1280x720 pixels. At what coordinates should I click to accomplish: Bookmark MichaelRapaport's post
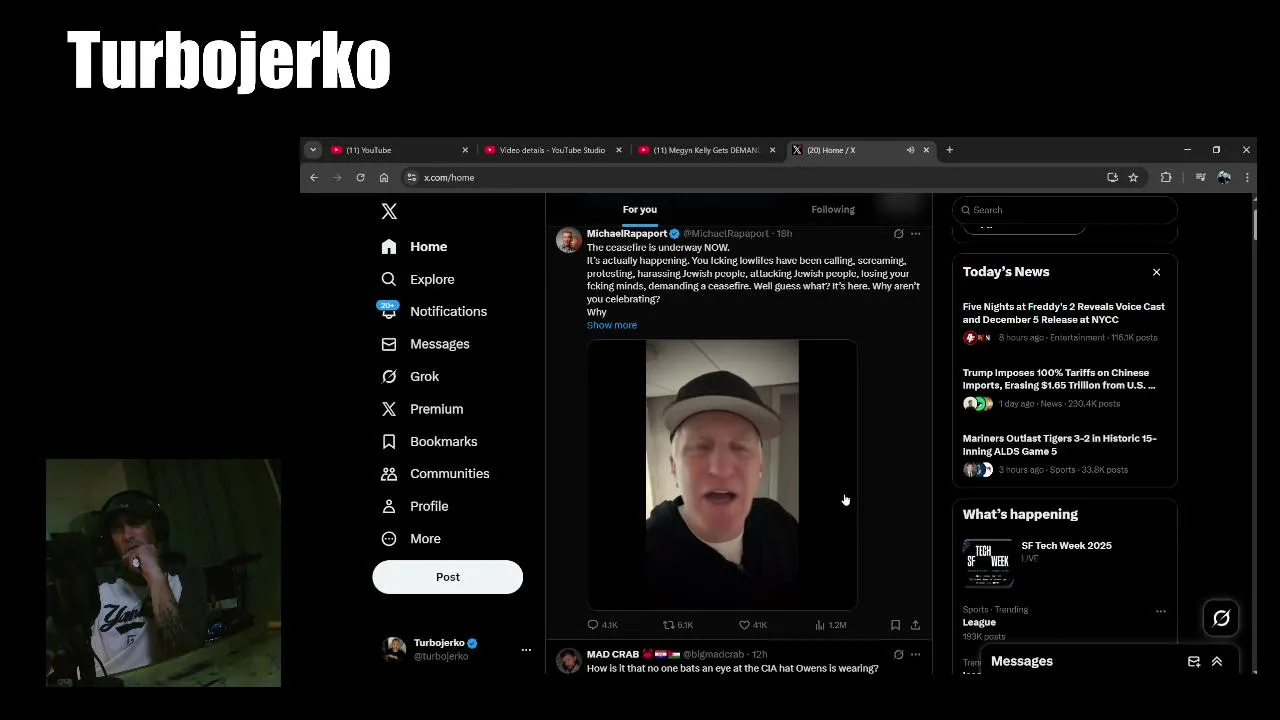pyautogui.click(x=895, y=625)
